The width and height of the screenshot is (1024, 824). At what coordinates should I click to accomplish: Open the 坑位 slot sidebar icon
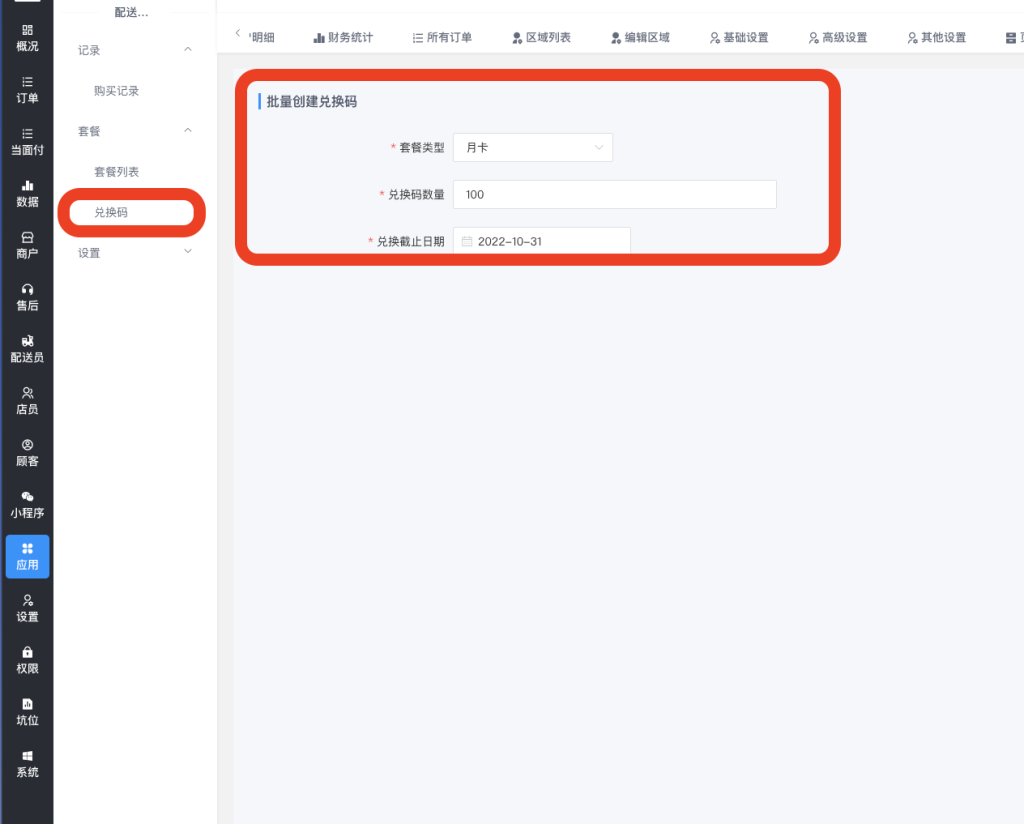(x=27, y=712)
